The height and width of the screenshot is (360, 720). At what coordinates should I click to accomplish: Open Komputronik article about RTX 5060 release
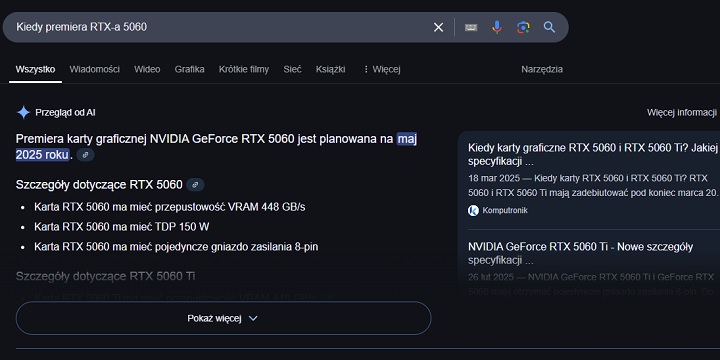coord(592,155)
